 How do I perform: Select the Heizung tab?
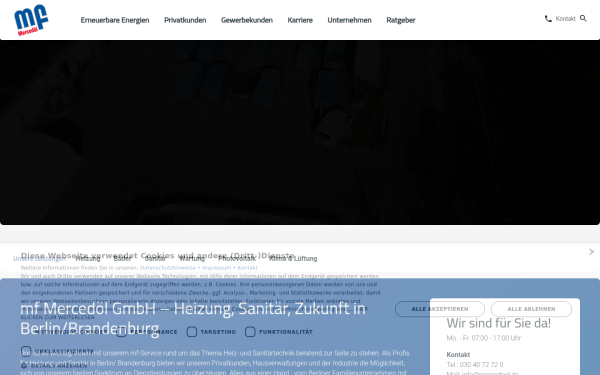coord(88,259)
